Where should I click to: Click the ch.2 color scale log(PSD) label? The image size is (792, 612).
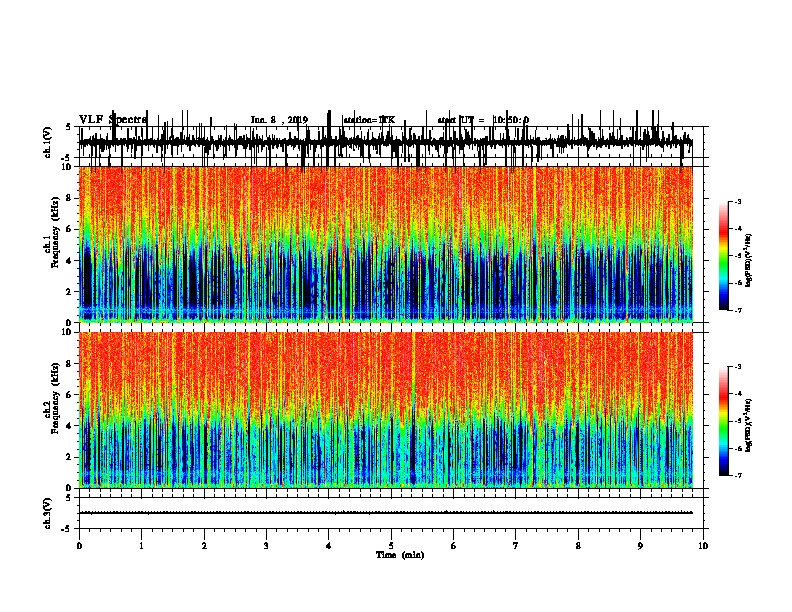pyautogui.click(x=748, y=425)
